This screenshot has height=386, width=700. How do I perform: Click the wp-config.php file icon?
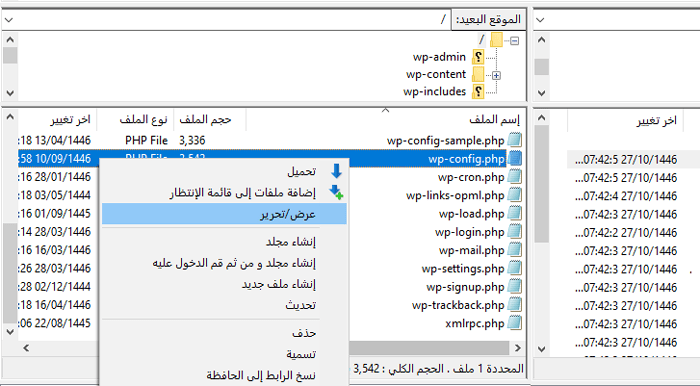(x=515, y=159)
